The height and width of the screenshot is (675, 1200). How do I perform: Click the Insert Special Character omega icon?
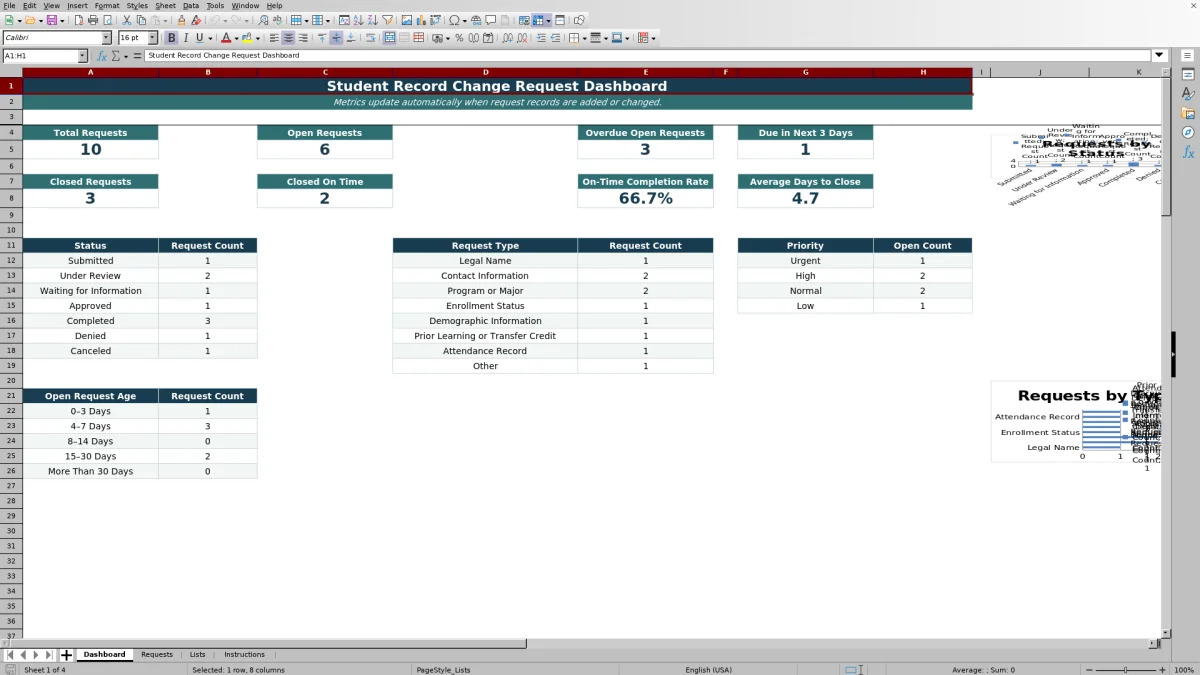point(454,20)
